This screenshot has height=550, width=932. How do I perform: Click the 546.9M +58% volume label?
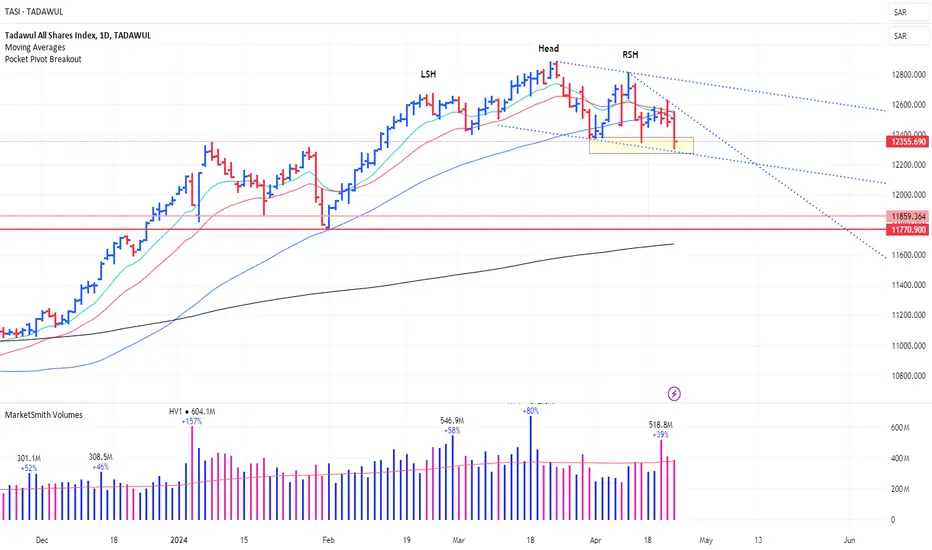(x=452, y=426)
